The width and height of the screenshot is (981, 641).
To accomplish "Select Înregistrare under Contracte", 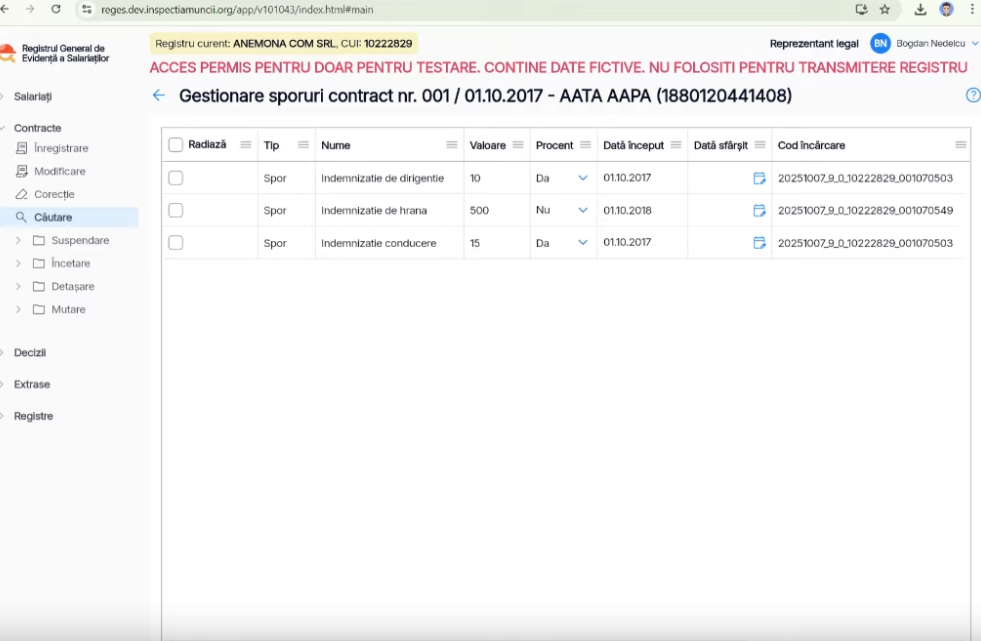I will pos(61,148).
